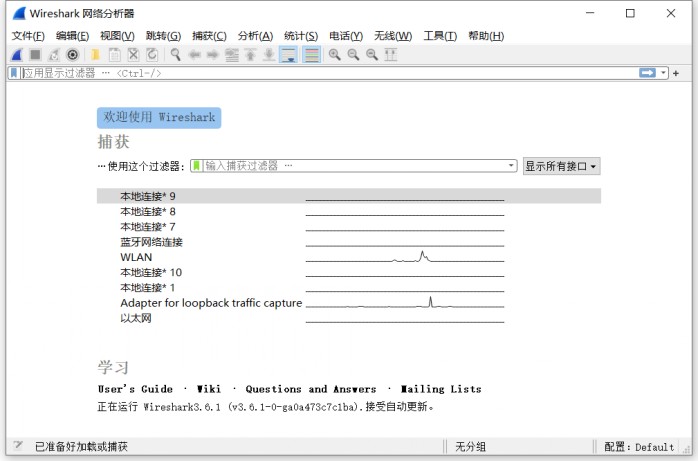The width and height of the screenshot is (698, 461).
Task: Apply display filter arrow button
Action: pyautogui.click(x=647, y=73)
